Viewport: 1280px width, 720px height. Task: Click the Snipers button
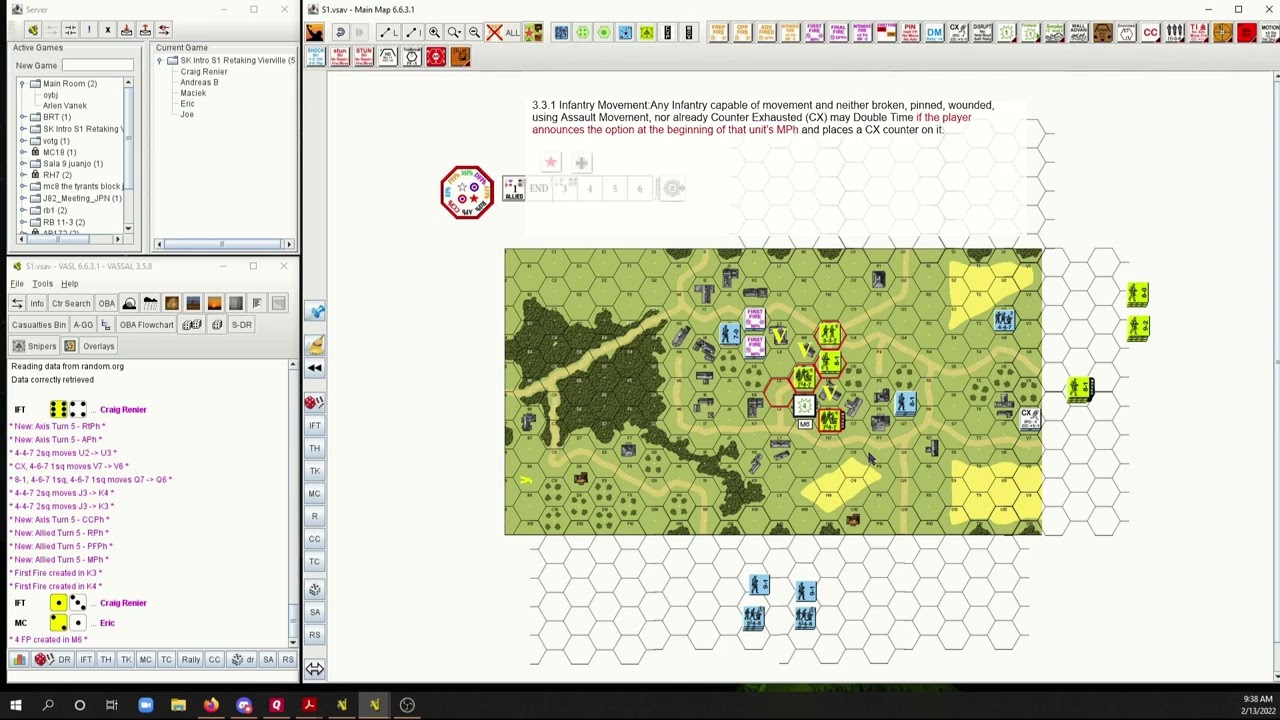[34, 346]
